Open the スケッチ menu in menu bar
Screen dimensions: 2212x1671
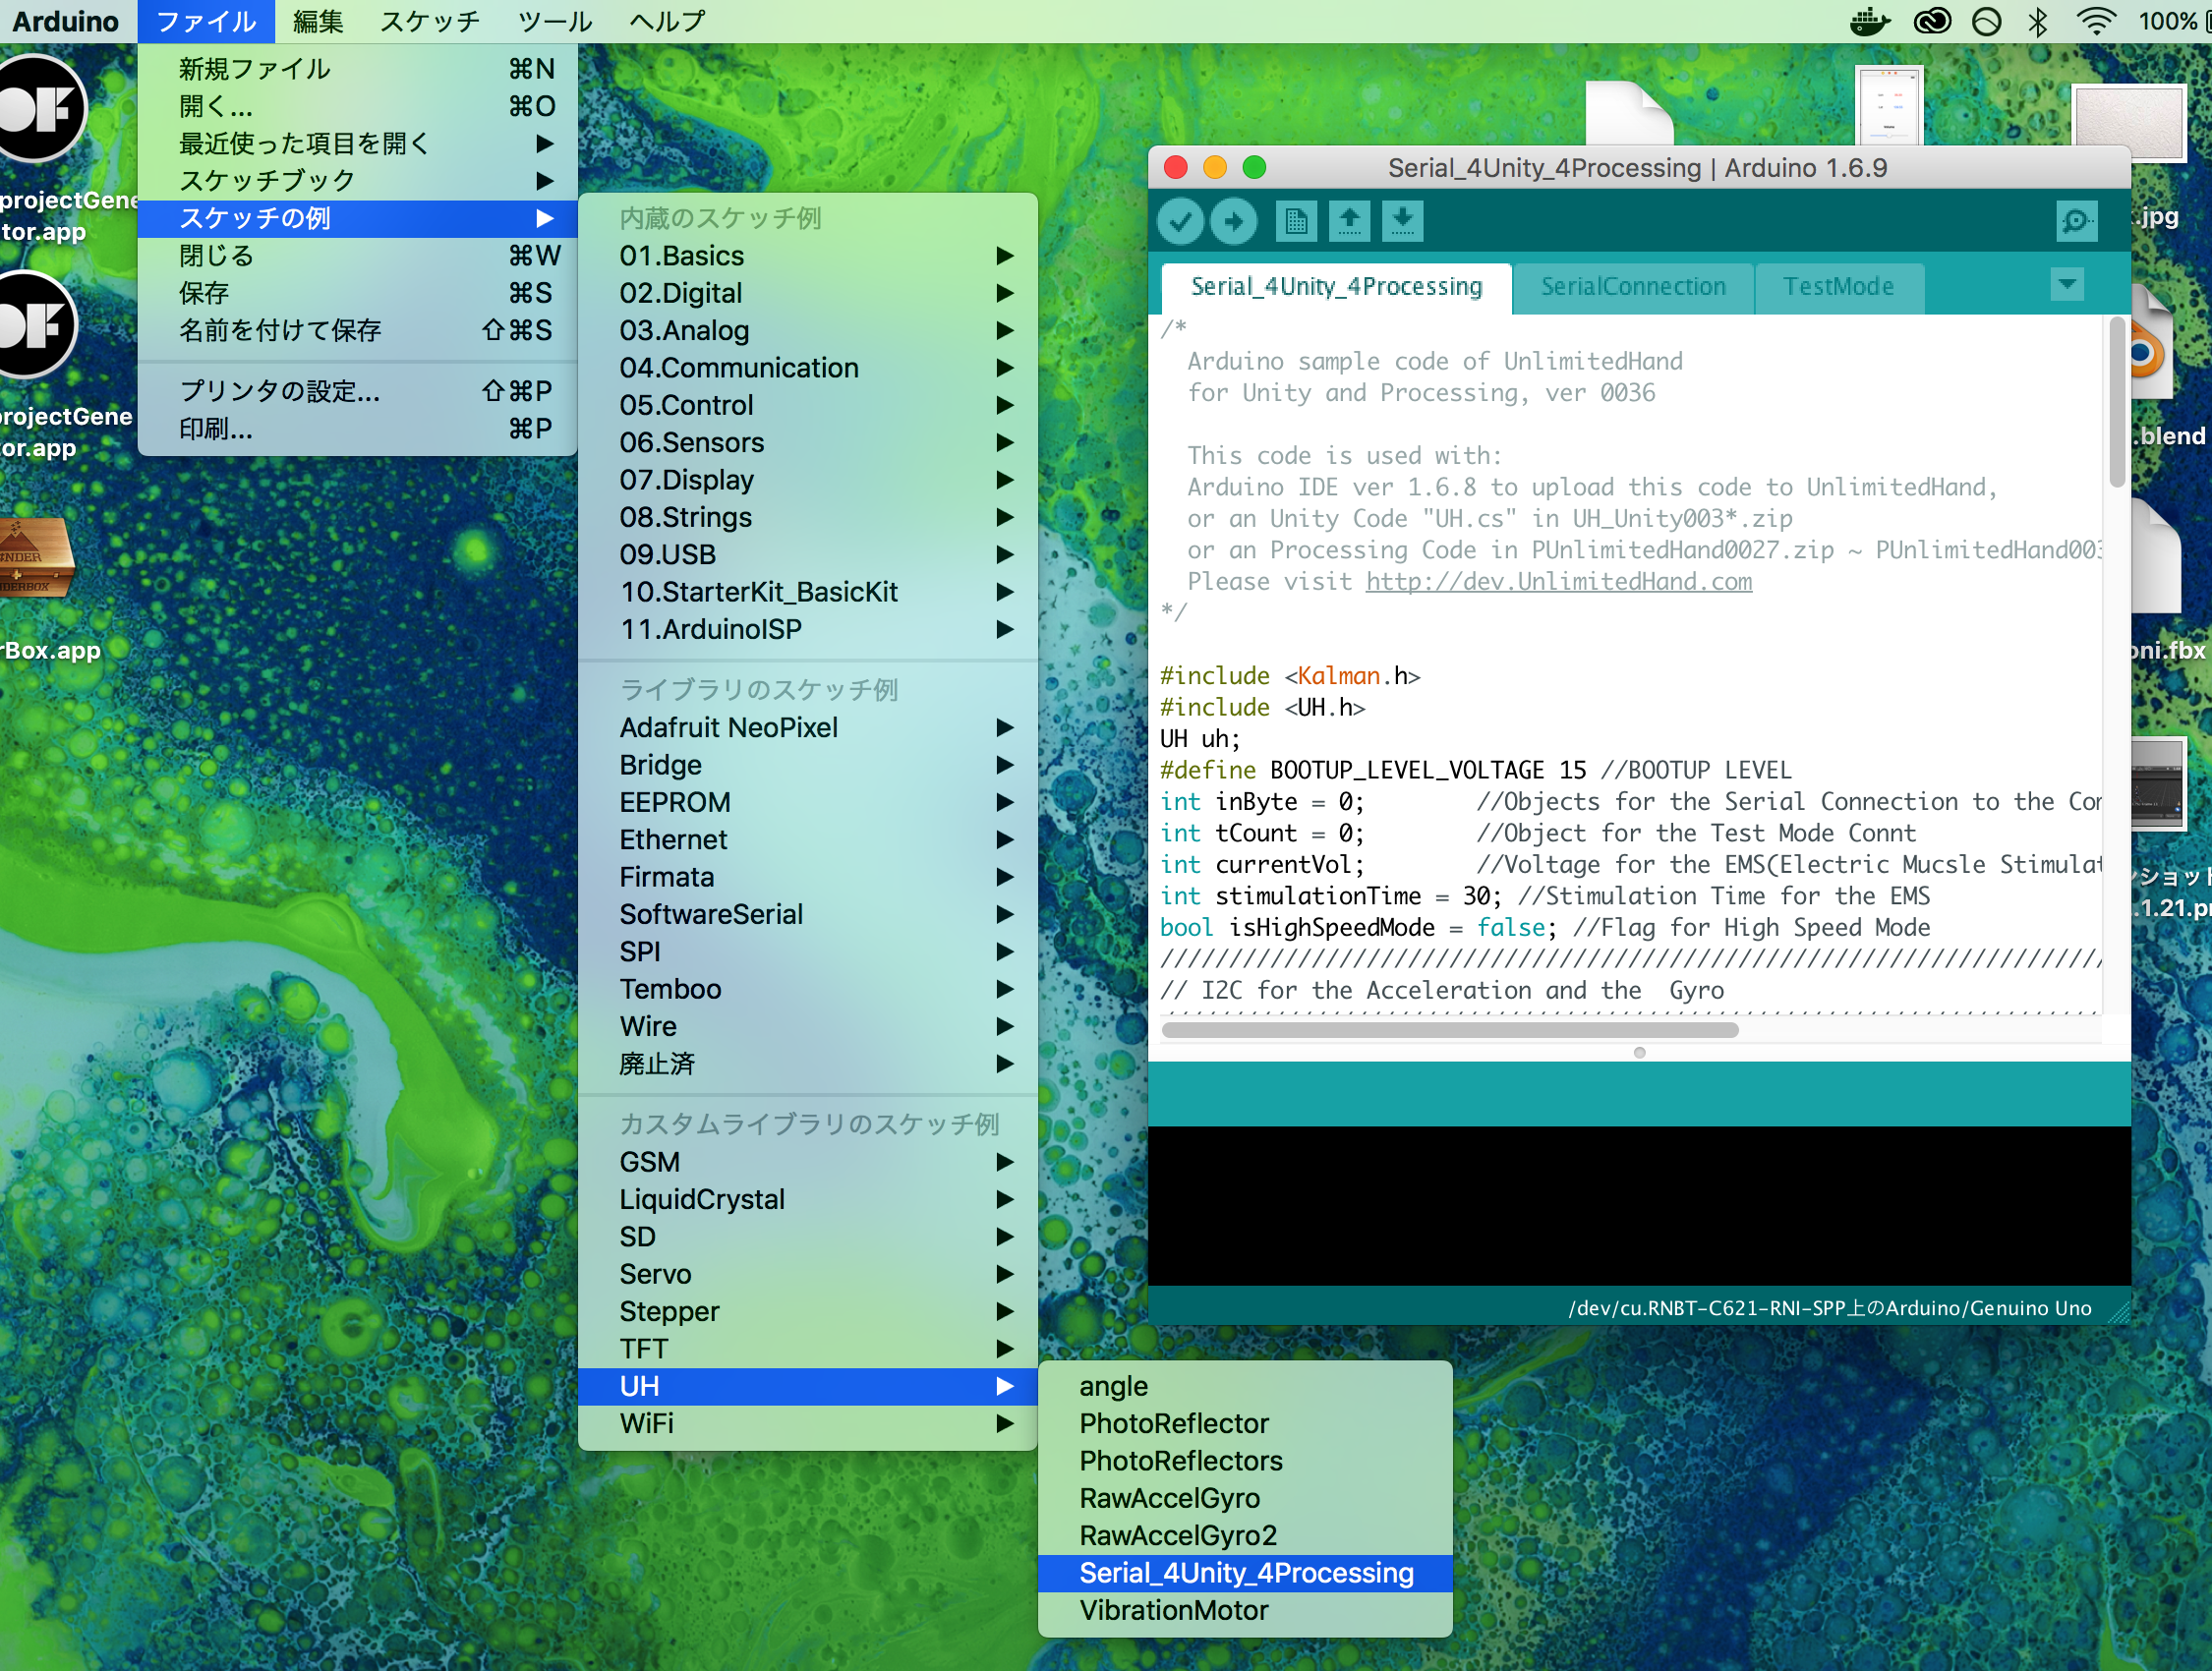coord(430,21)
